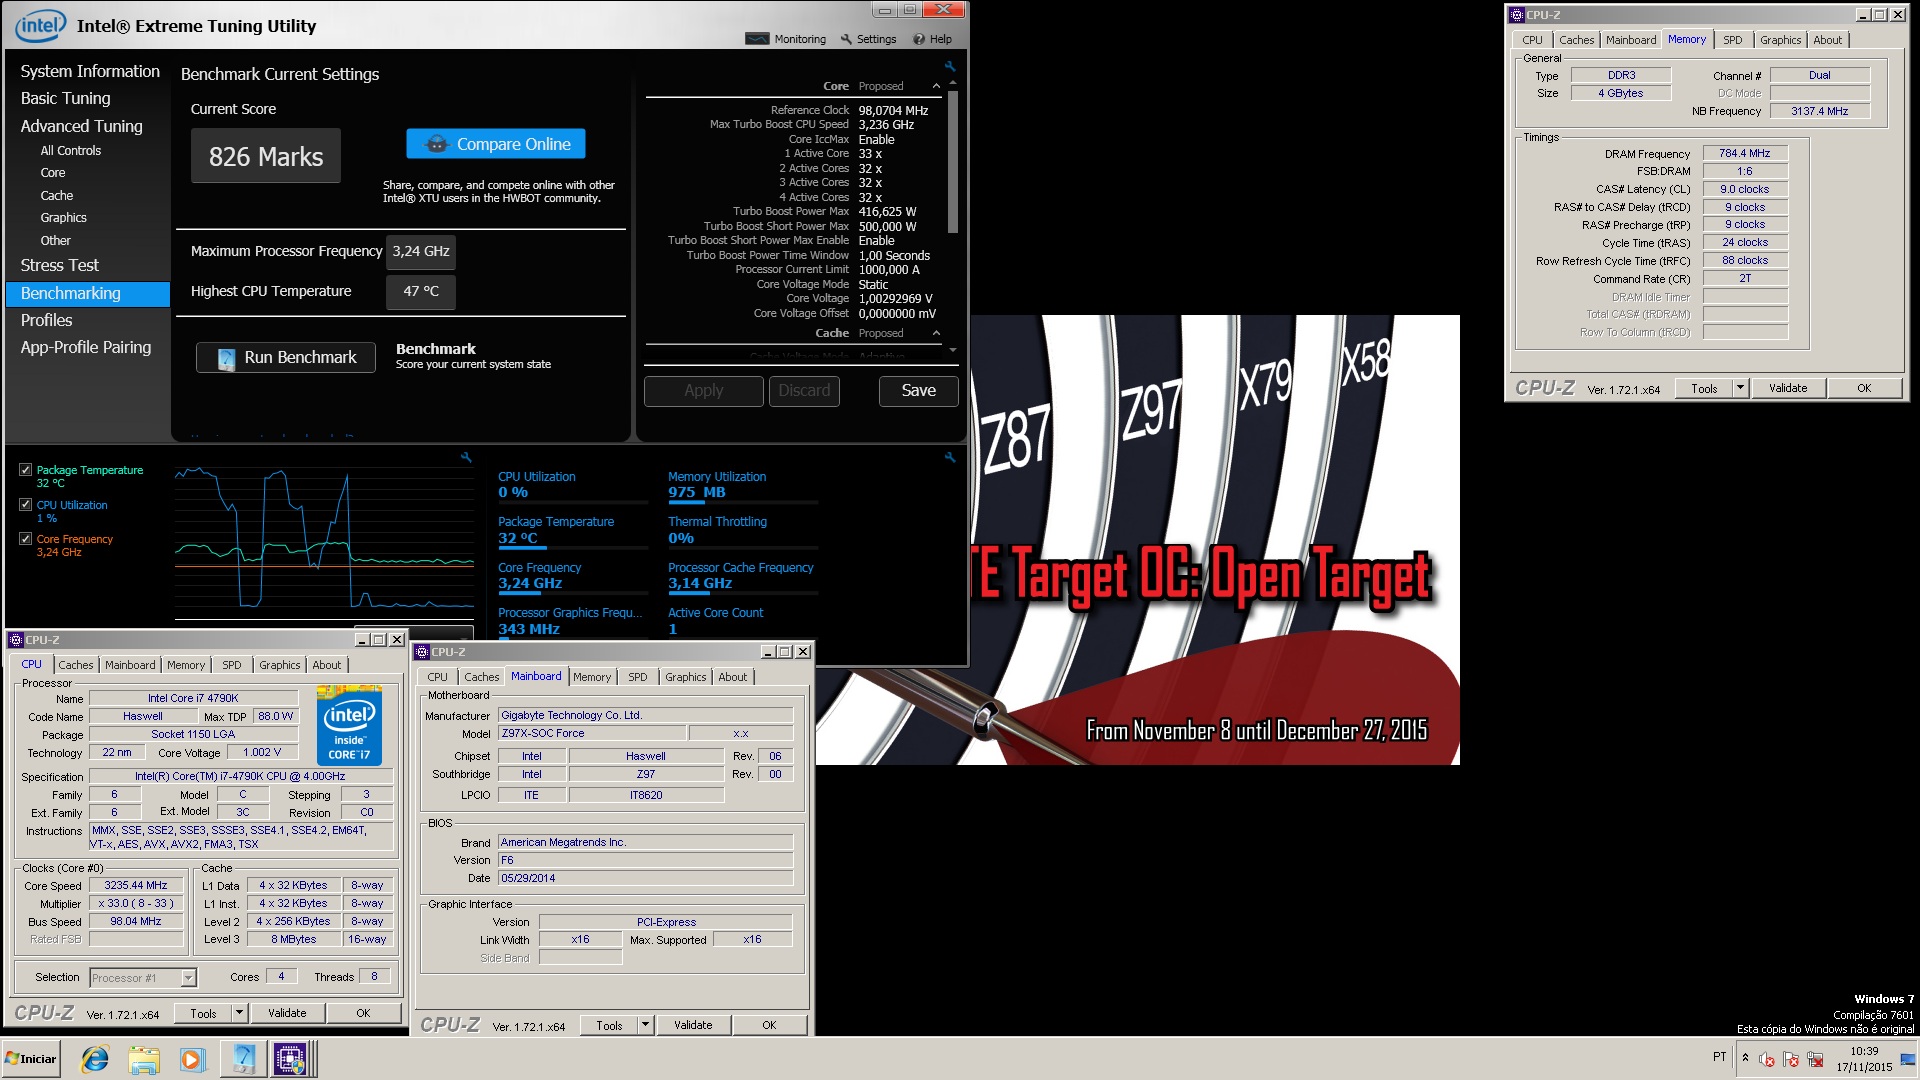The width and height of the screenshot is (1920, 1080).
Task: Click Run Benchmark button
Action: pyautogui.click(x=286, y=358)
